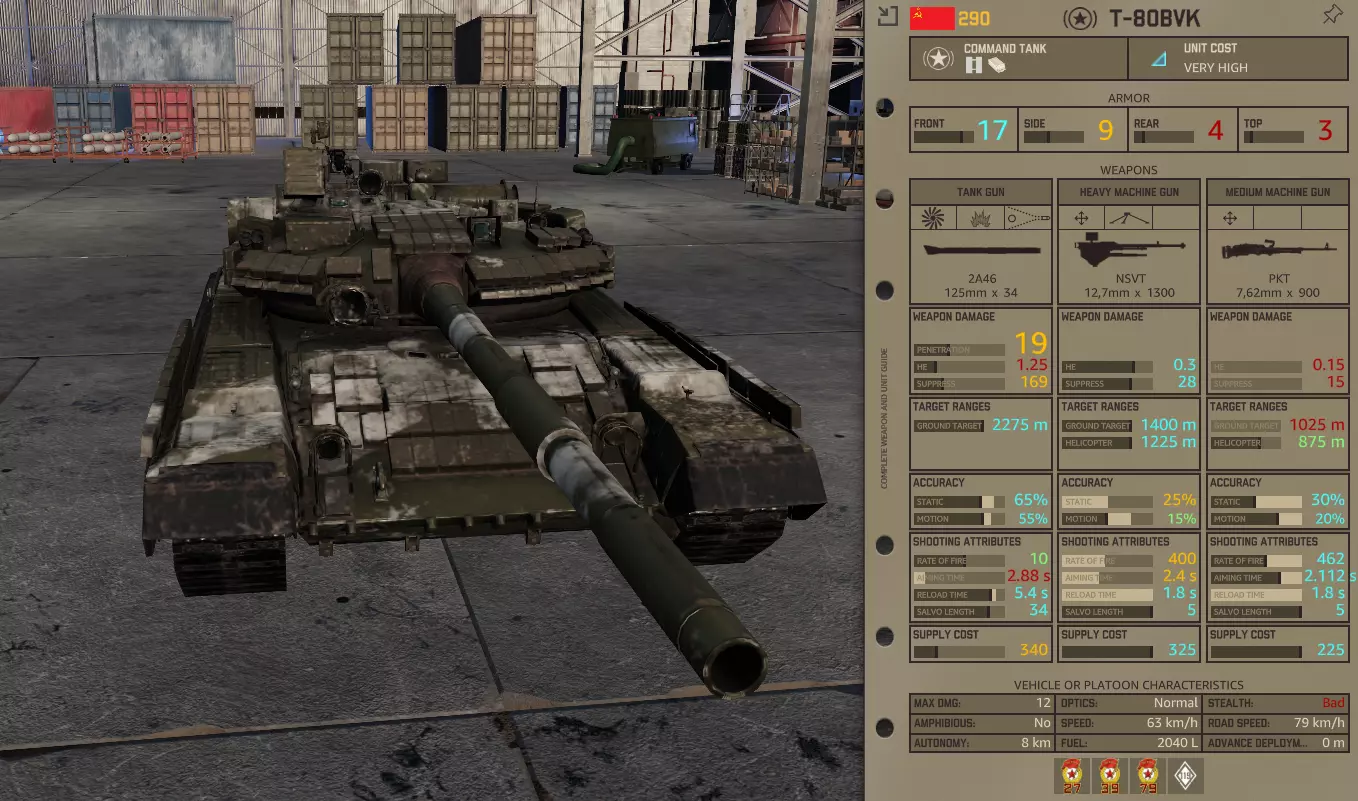Open the Complete Weapon and Unit Guide

pos(885,416)
